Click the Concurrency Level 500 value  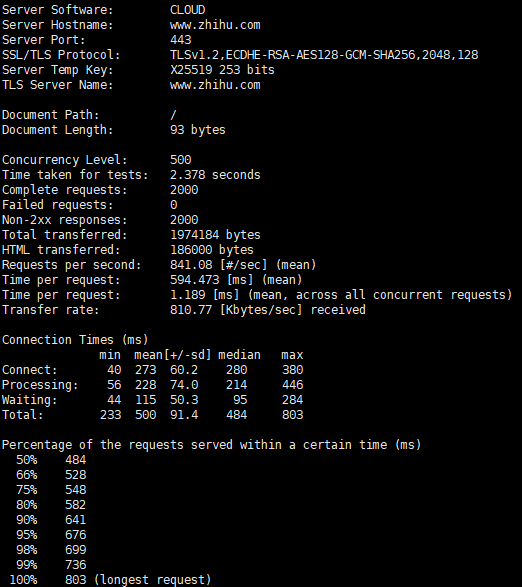pyautogui.click(x=180, y=160)
